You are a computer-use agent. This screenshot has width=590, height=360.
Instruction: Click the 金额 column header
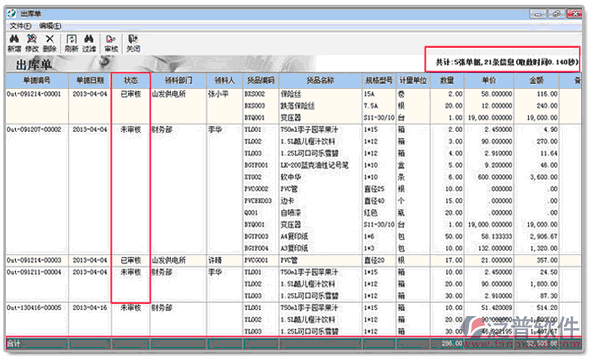click(536, 80)
